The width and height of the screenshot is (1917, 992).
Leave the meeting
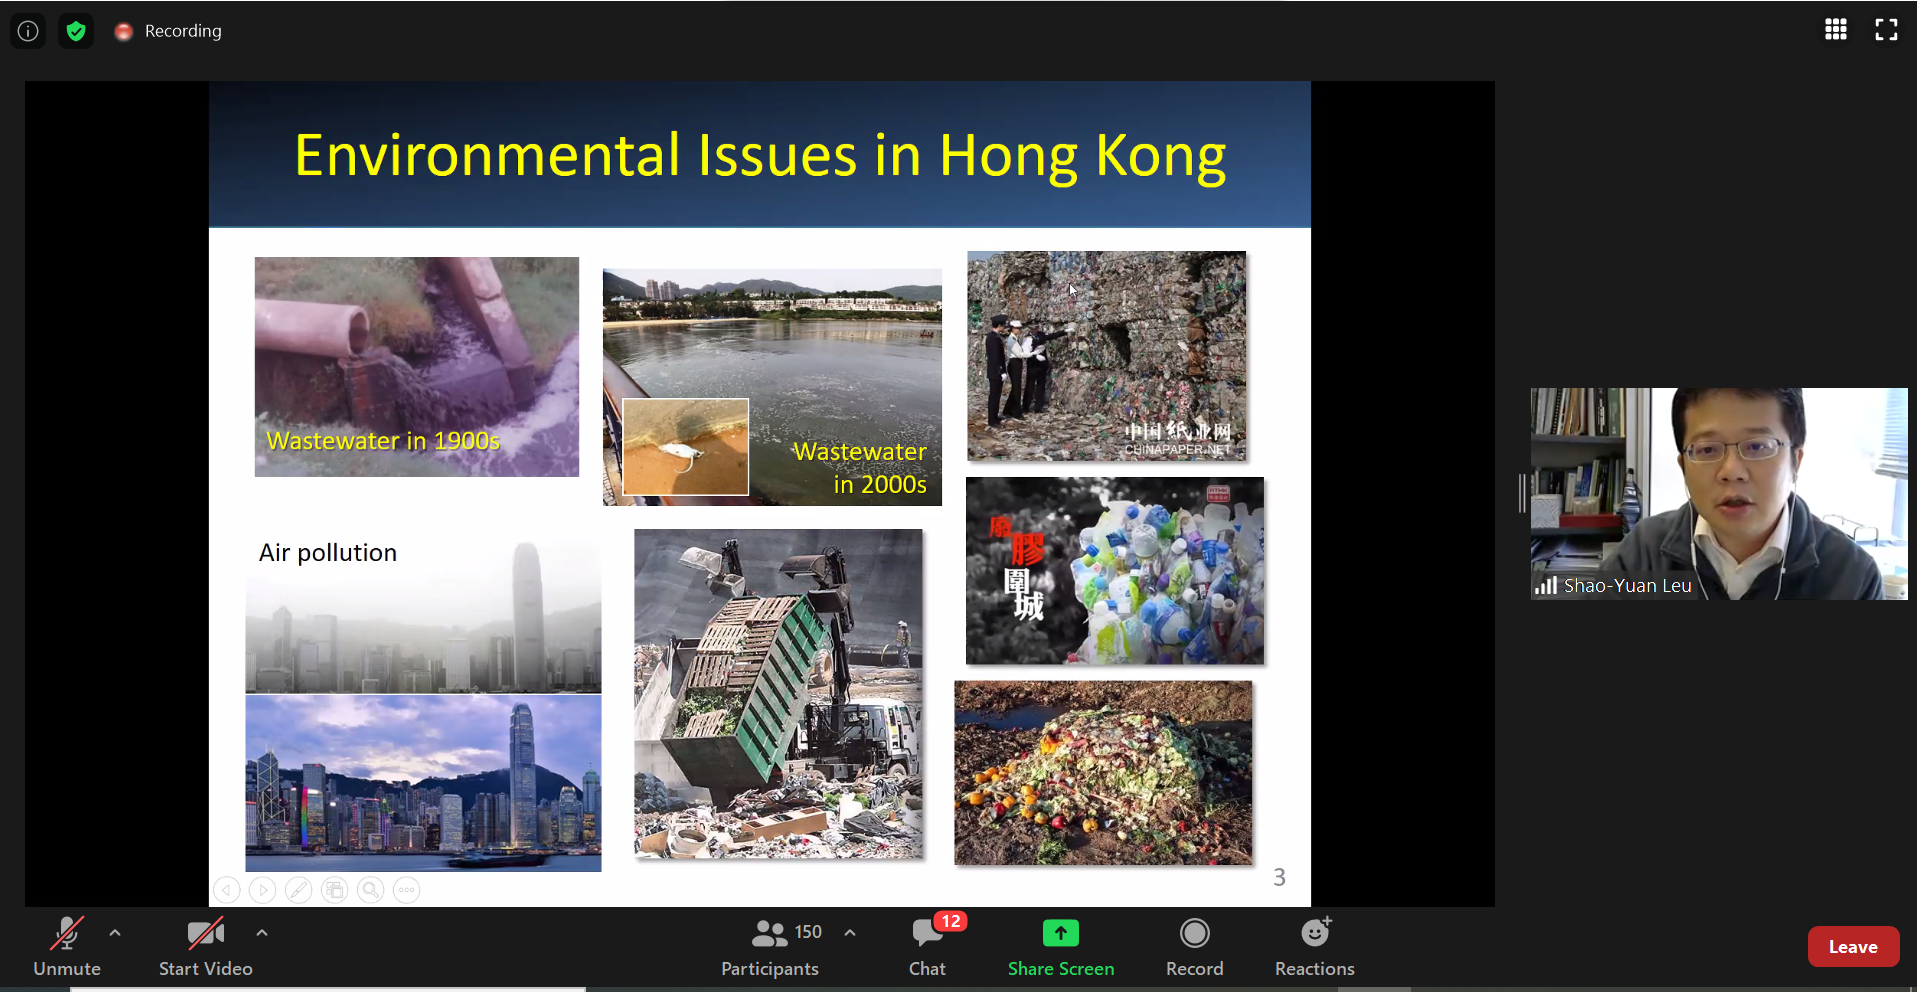[x=1852, y=947]
